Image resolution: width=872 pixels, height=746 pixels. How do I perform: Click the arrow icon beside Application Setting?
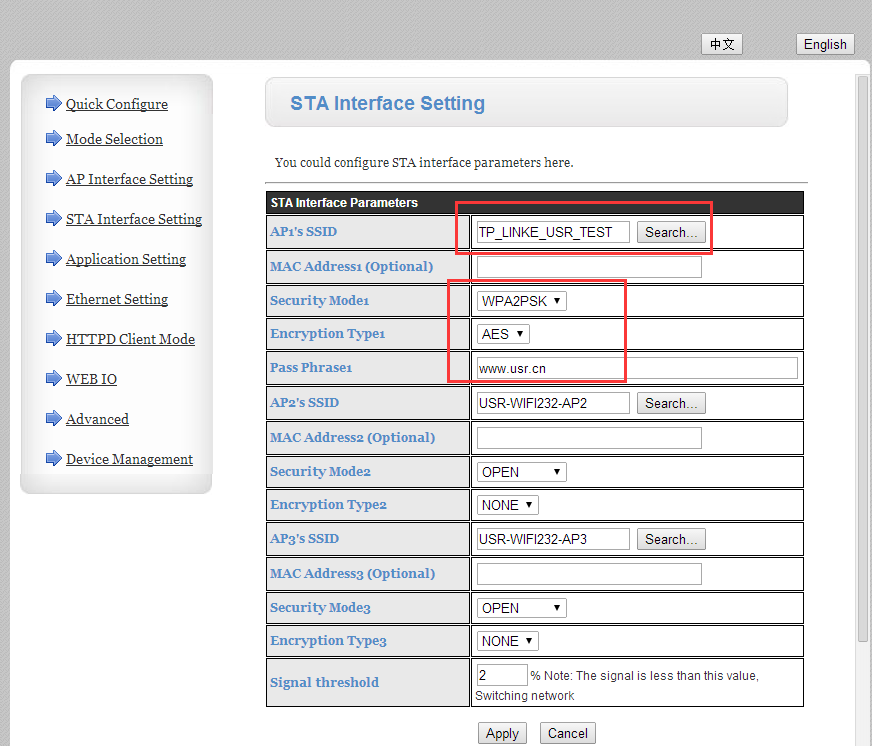[x=54, y=258]
